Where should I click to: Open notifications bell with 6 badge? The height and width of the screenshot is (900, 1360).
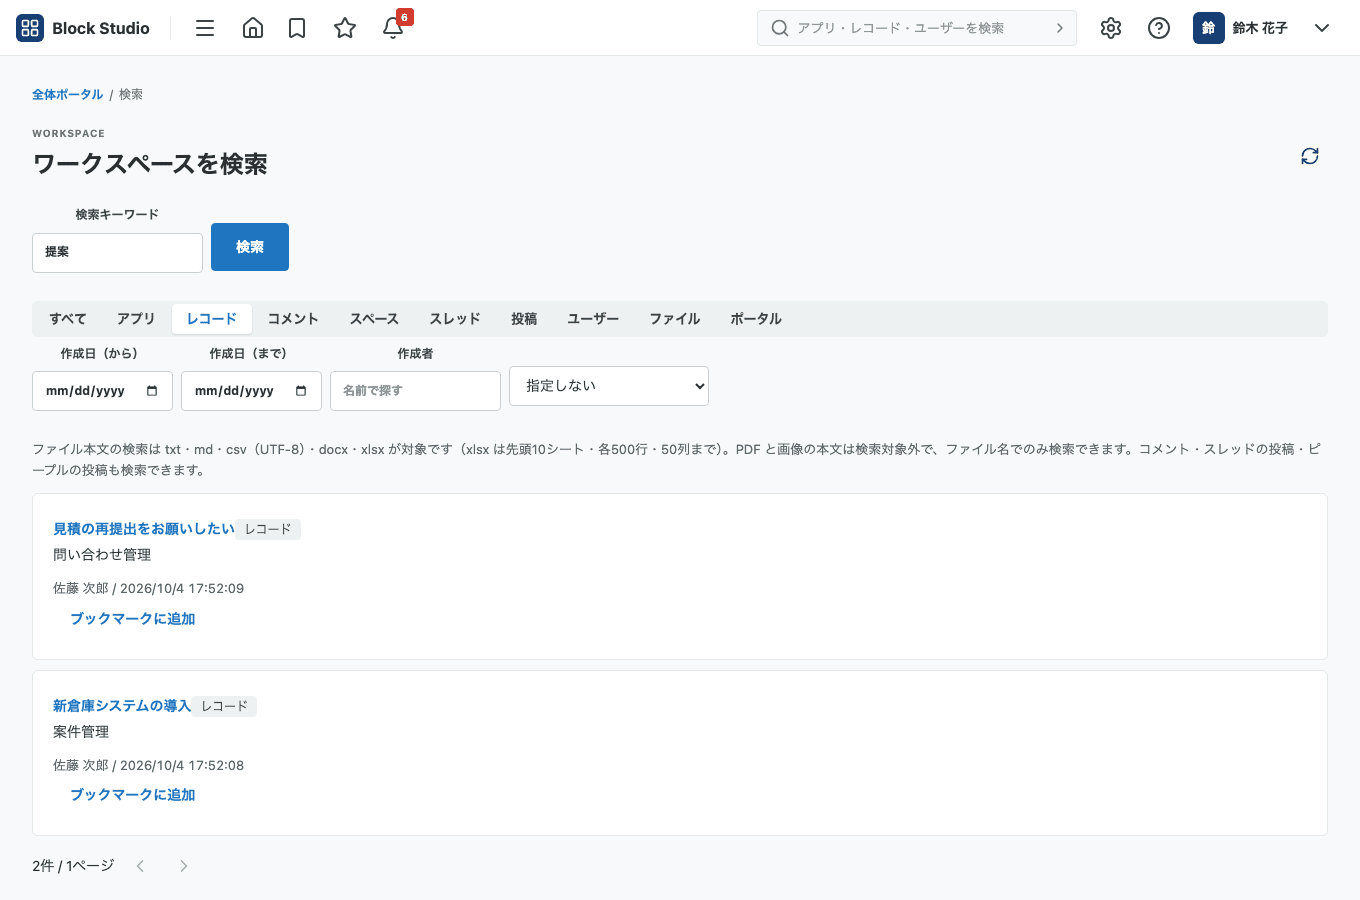click(x=393, y=28)
